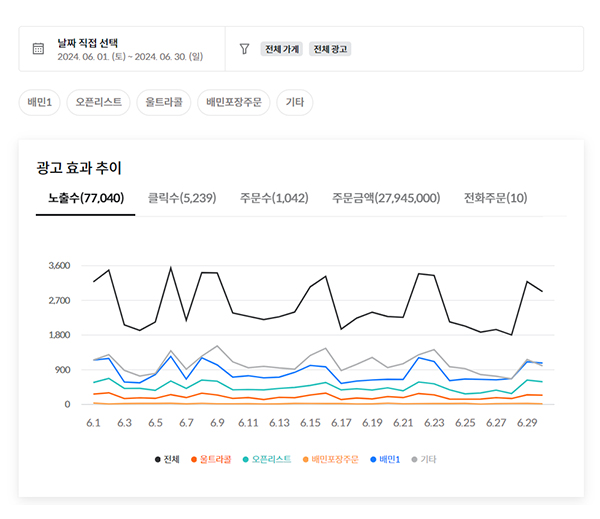Open the 전체 가게 store filter
Screen dimensions: 600x519
(282, 49)
